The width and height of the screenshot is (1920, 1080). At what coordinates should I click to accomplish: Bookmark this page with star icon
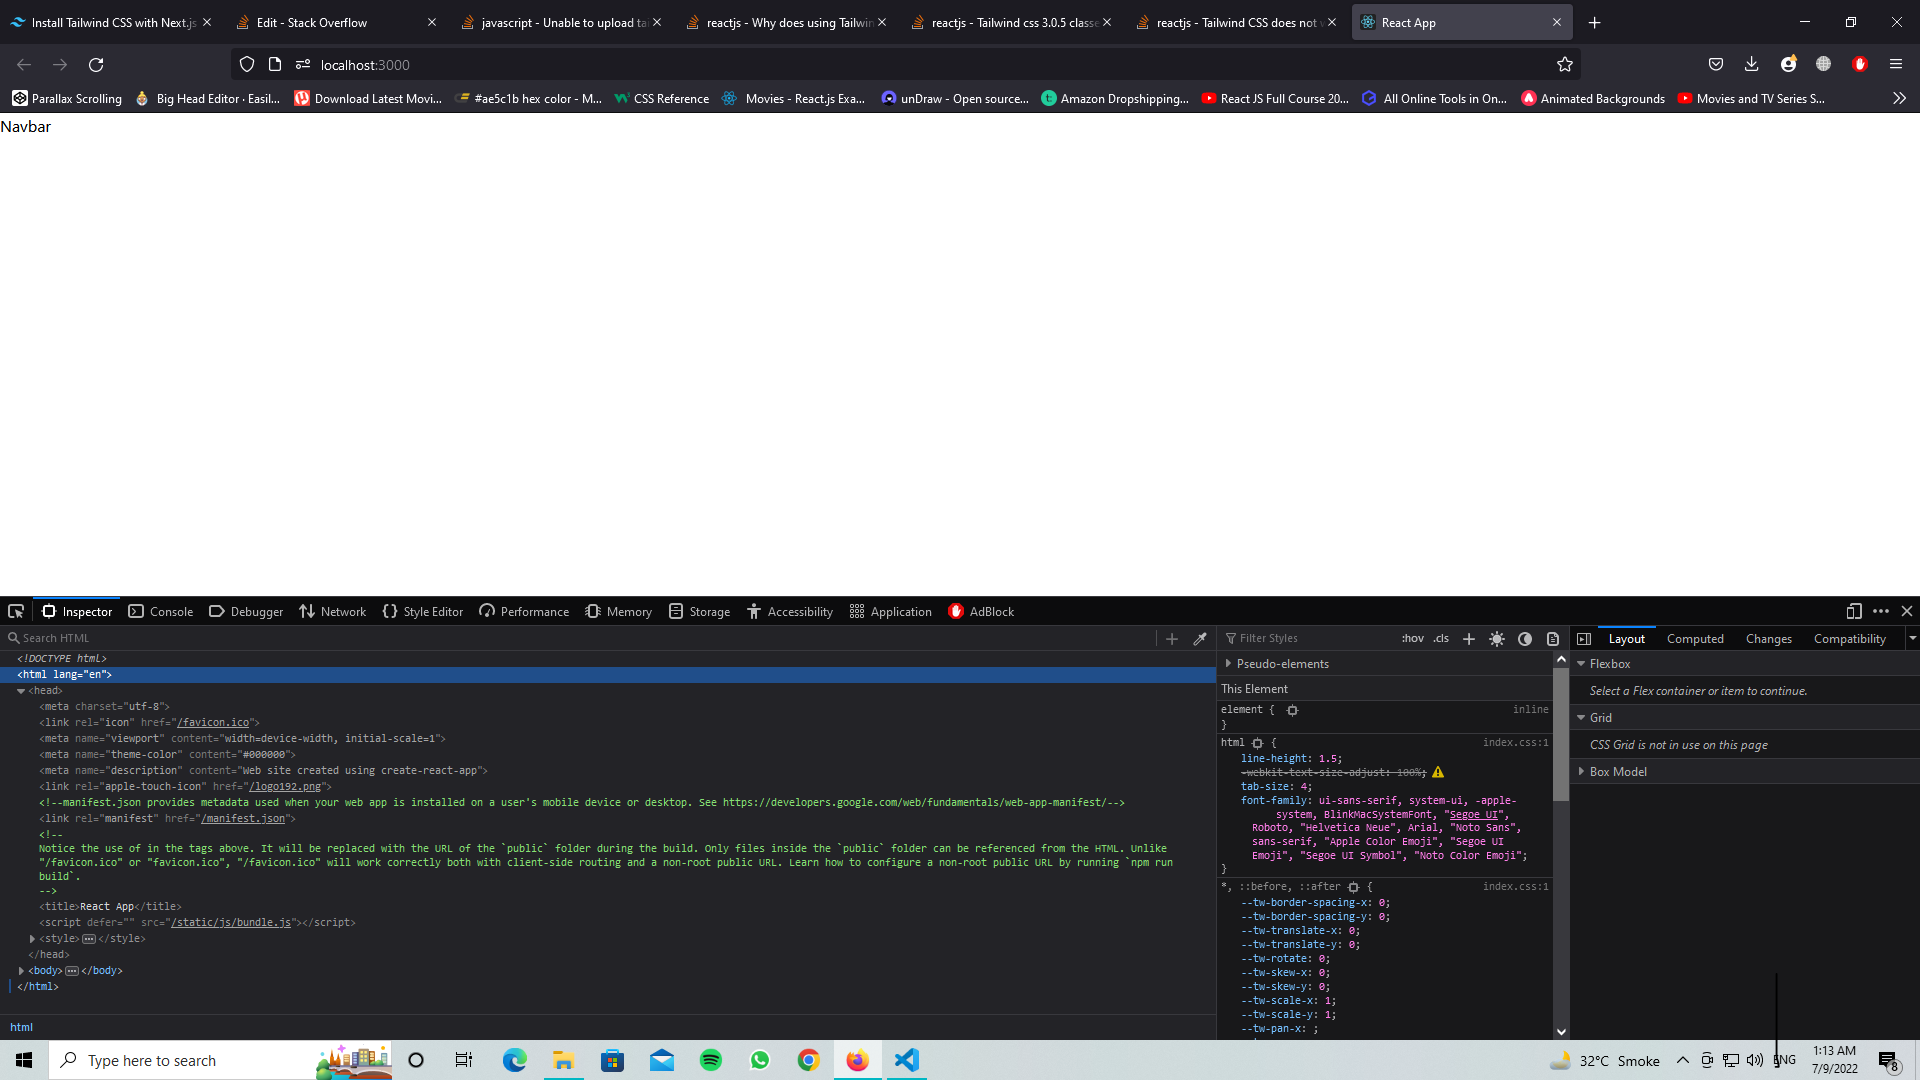1565,64
